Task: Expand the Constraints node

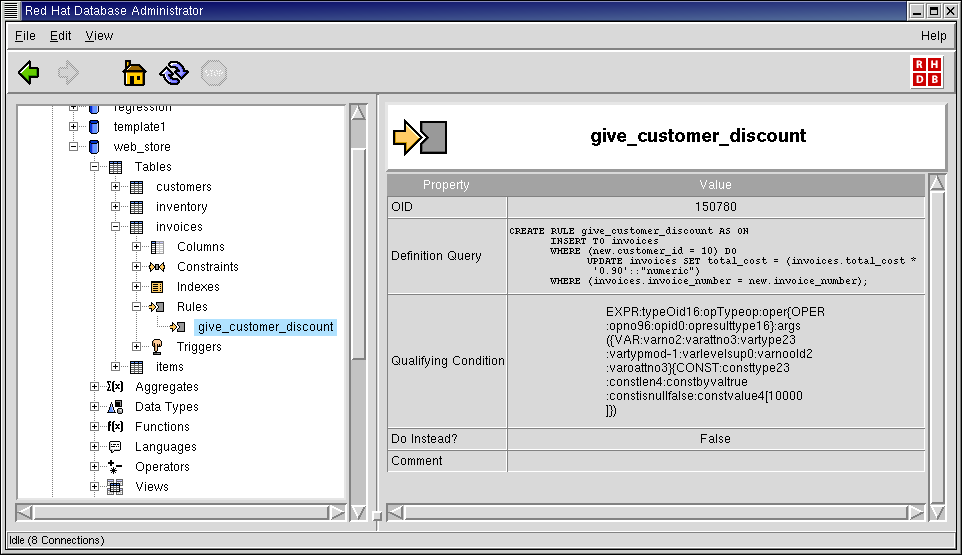Action: 137,267
